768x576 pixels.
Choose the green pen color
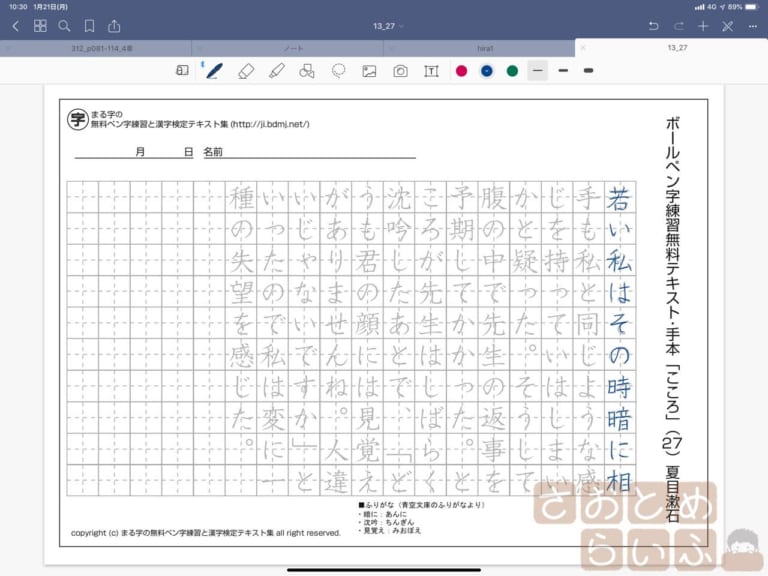[x=512, y=71]
